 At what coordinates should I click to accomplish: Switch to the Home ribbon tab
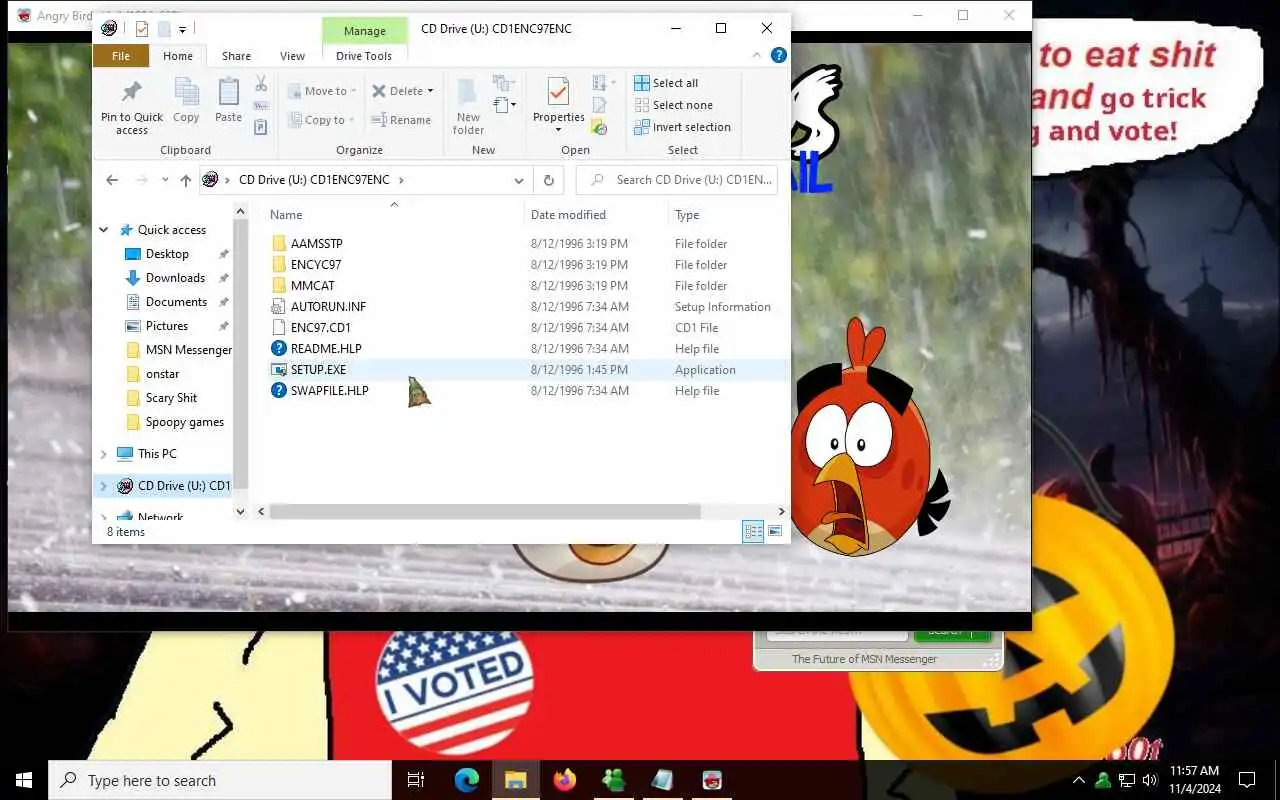coord(178,56)
